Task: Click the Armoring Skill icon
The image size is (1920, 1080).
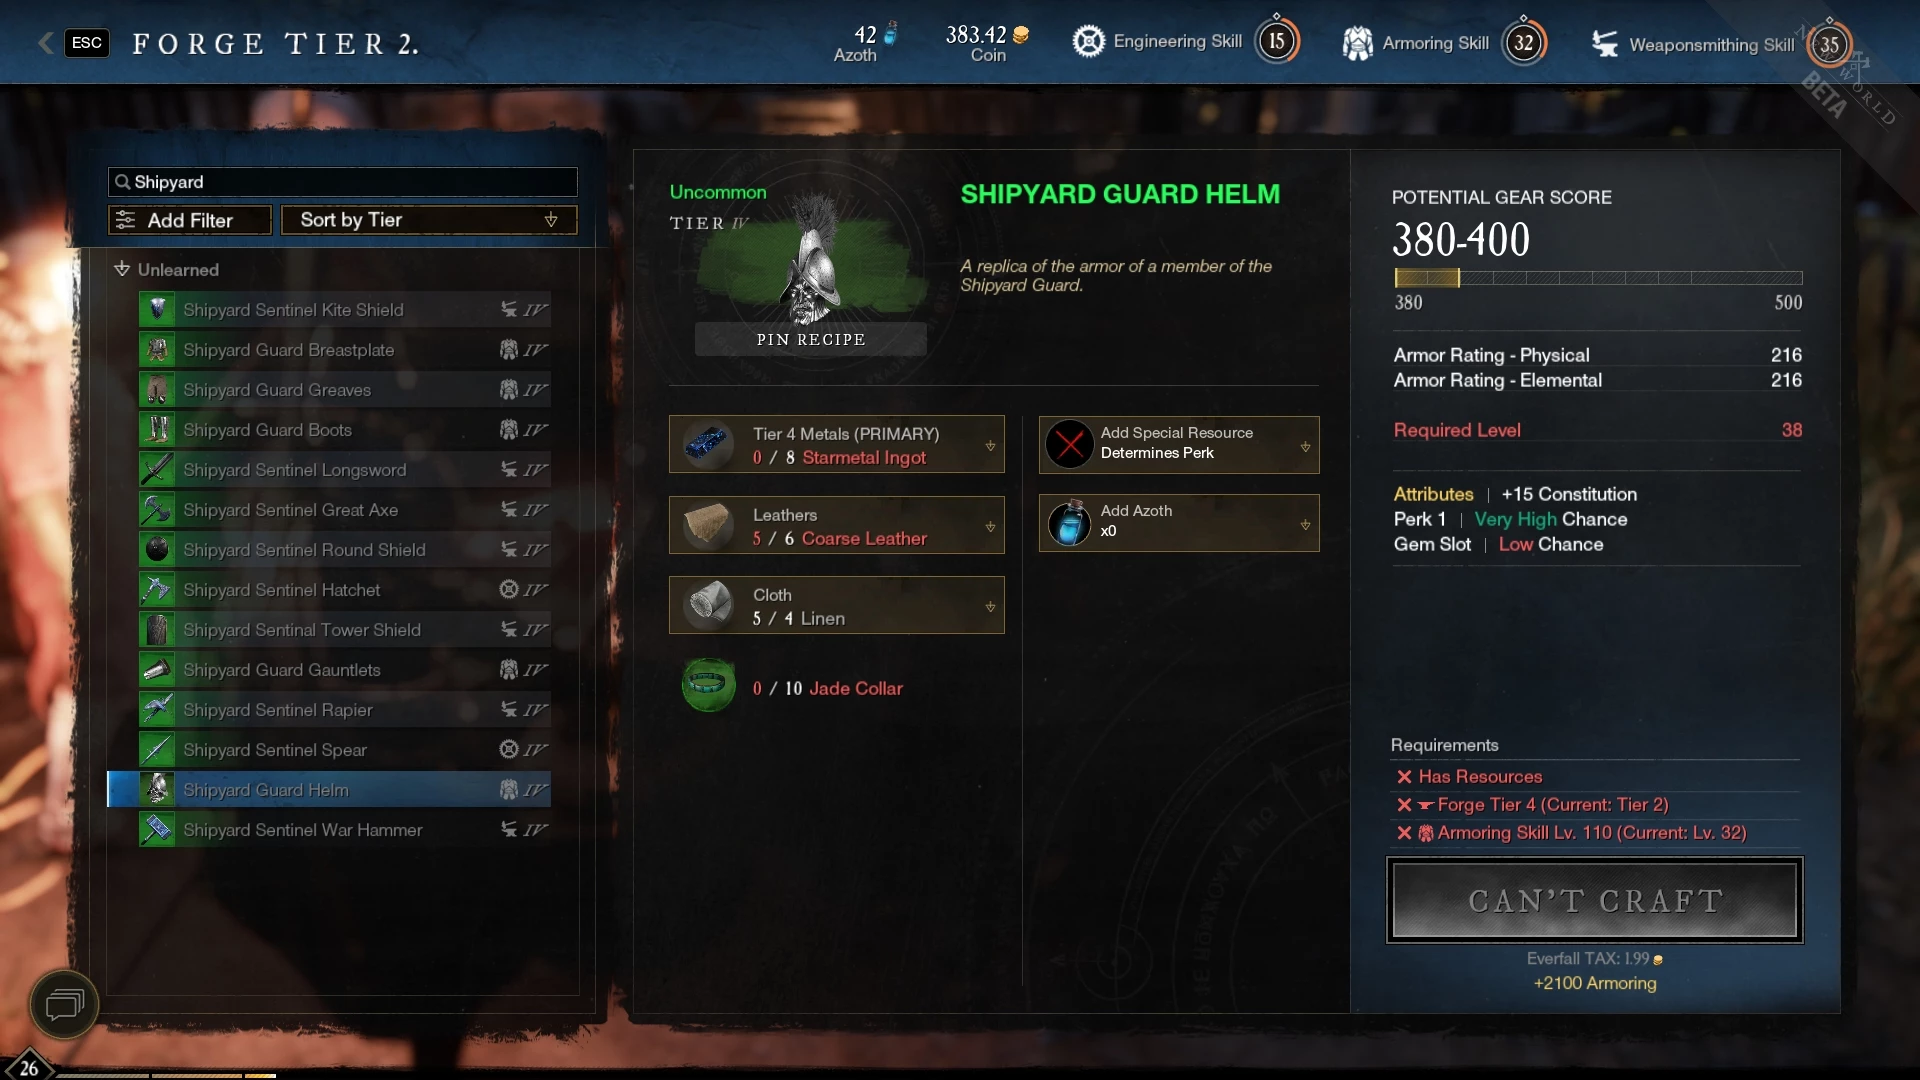Action: 1357,43
